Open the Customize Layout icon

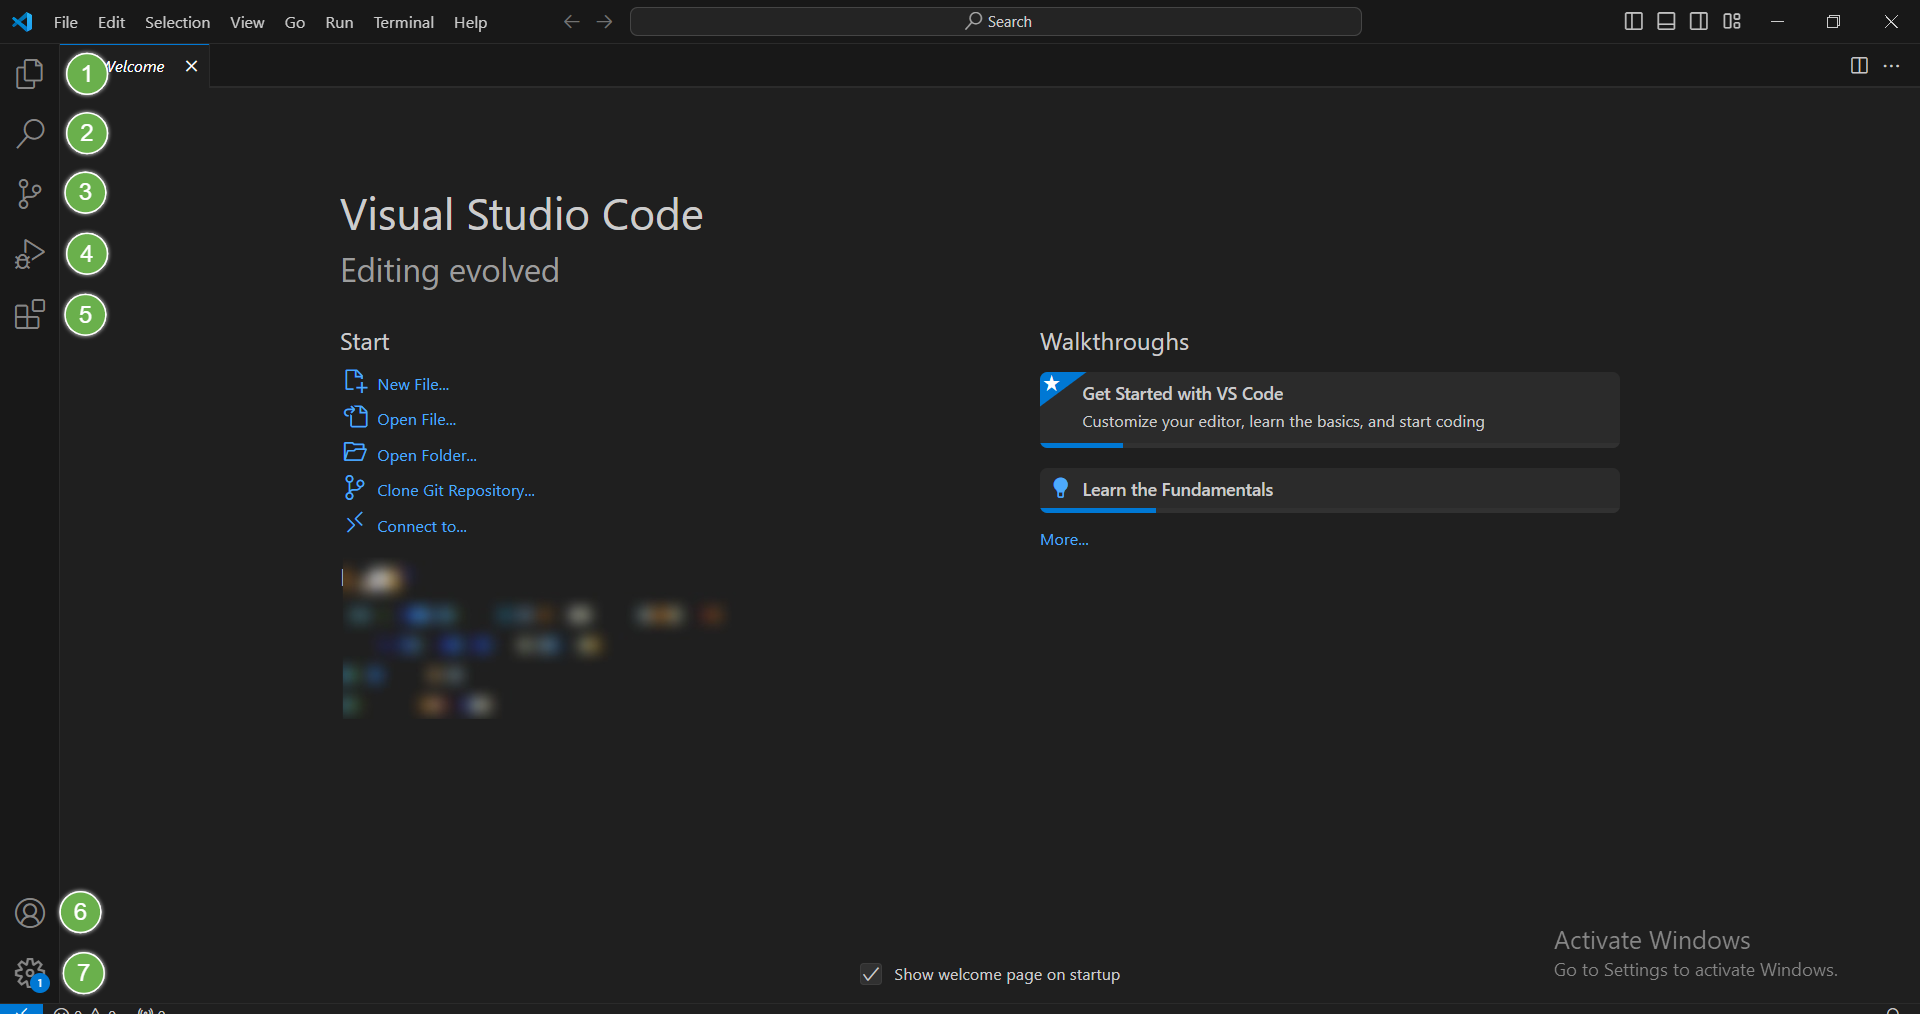(x=1732, y=21)
